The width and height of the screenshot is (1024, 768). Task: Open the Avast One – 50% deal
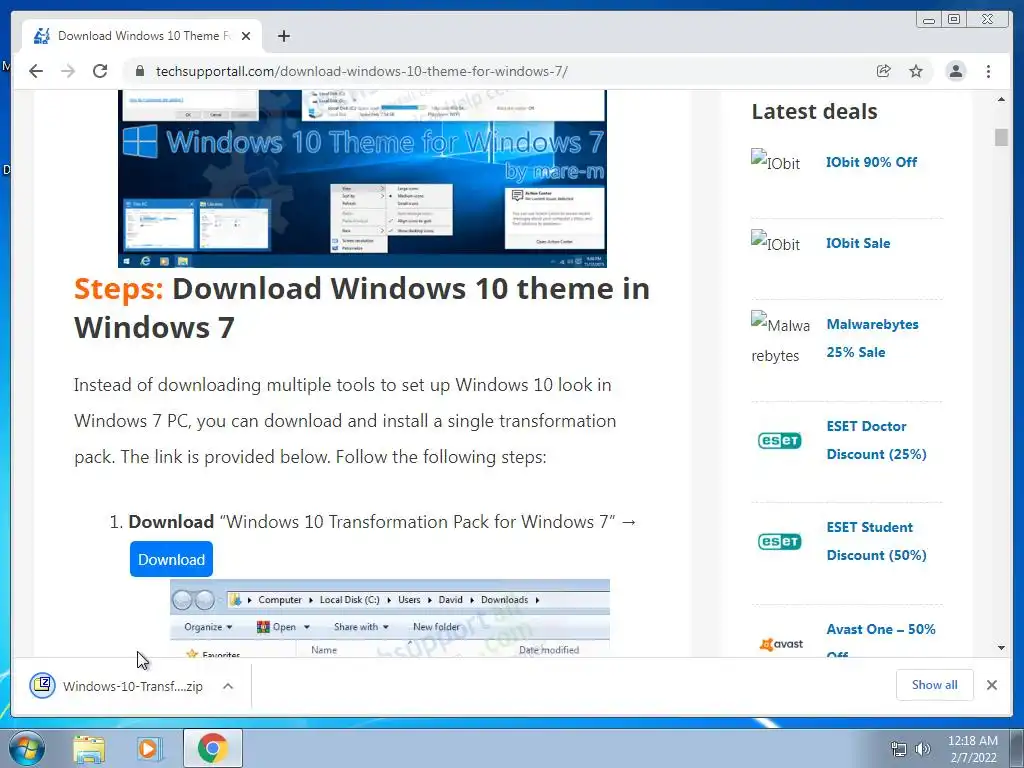881,641
